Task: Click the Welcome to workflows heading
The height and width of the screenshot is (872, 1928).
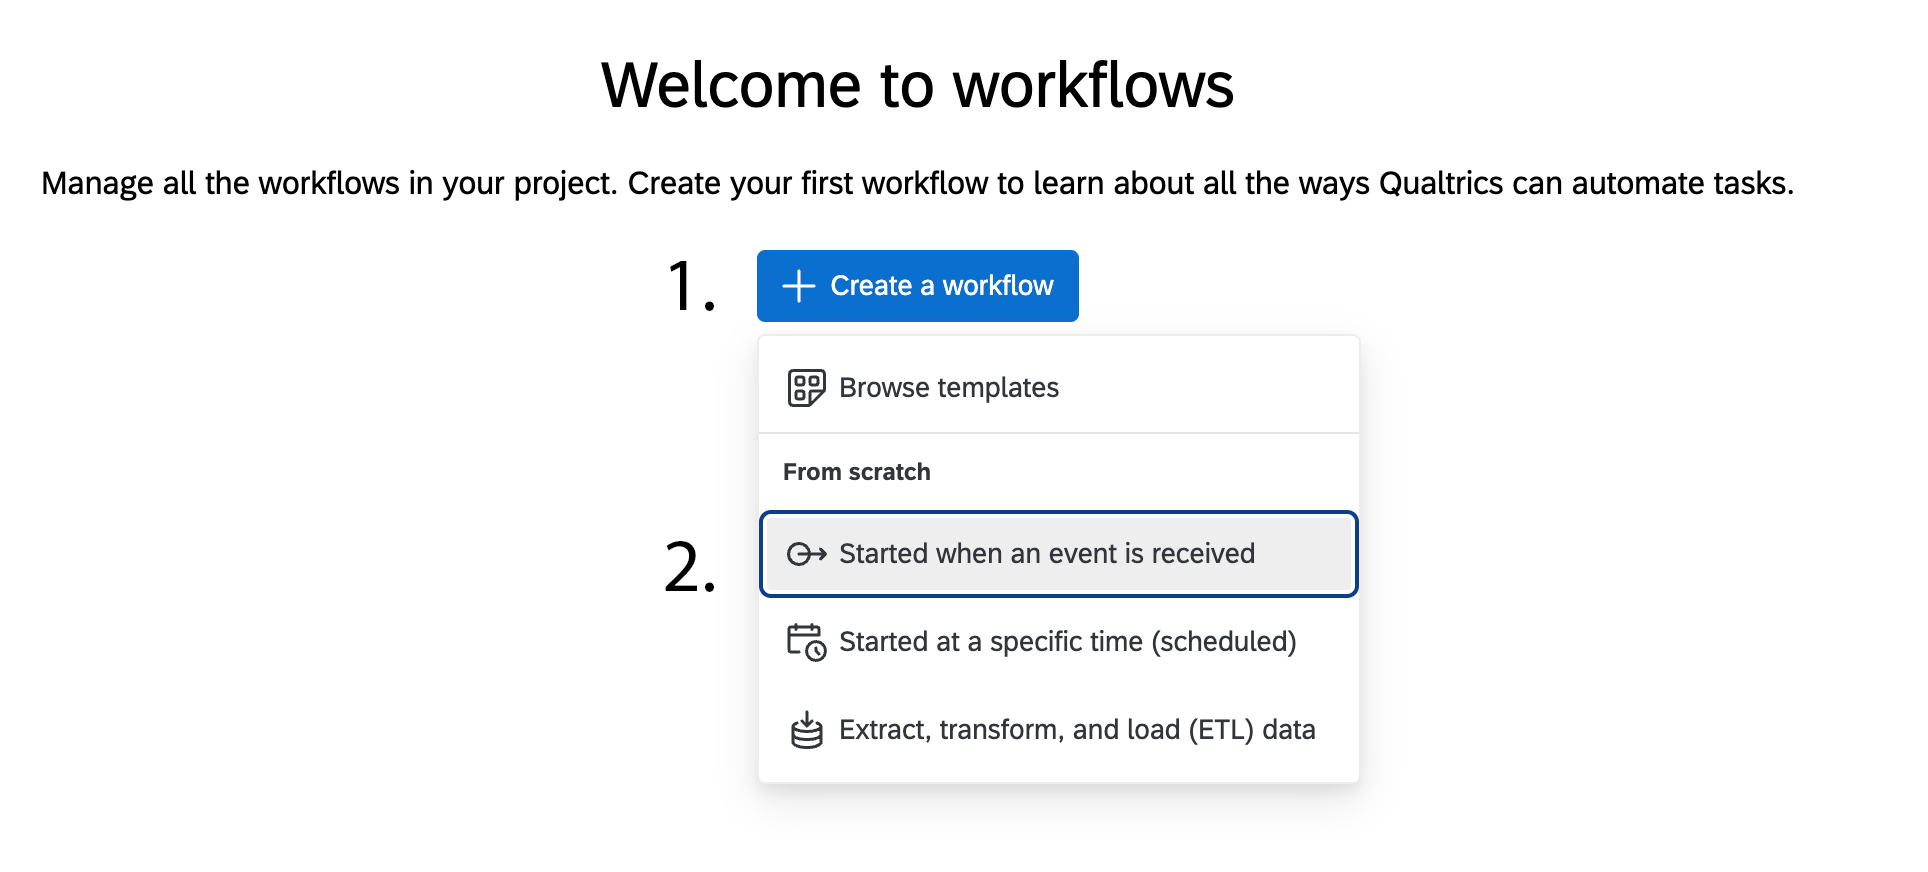Action: tap(917, 85)
